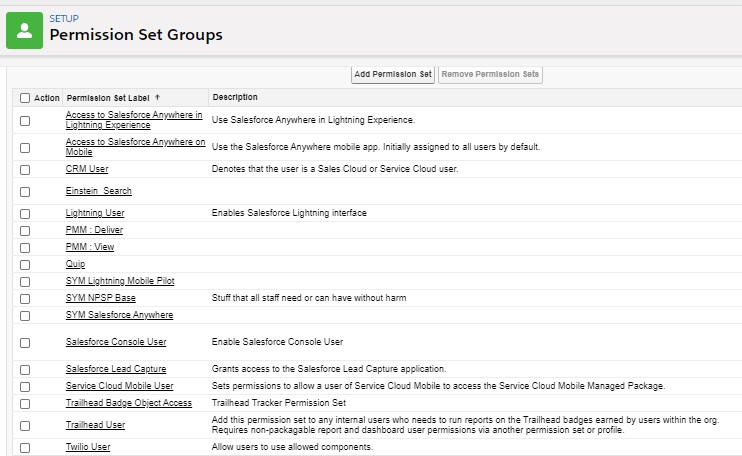
Task: Open Salesforce Console User permission set
Action: pyautogui.click(x=116, y=342)
